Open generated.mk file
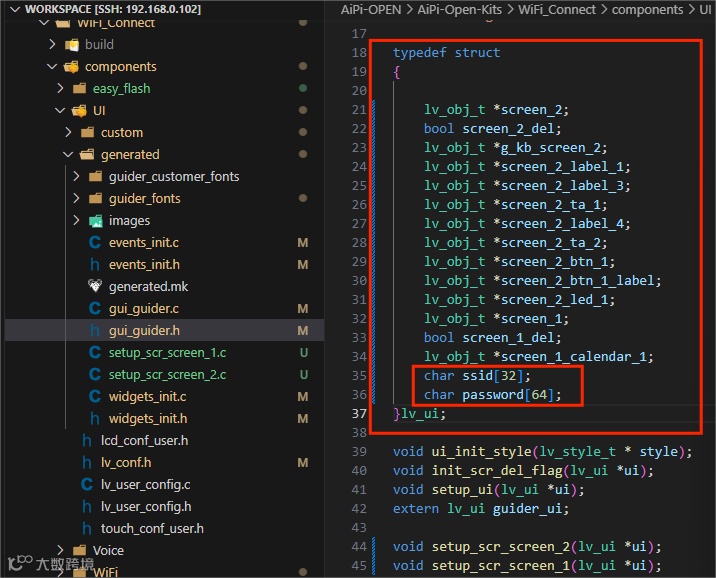This screenshot has width=716, height=578. [x=148, y=286]
